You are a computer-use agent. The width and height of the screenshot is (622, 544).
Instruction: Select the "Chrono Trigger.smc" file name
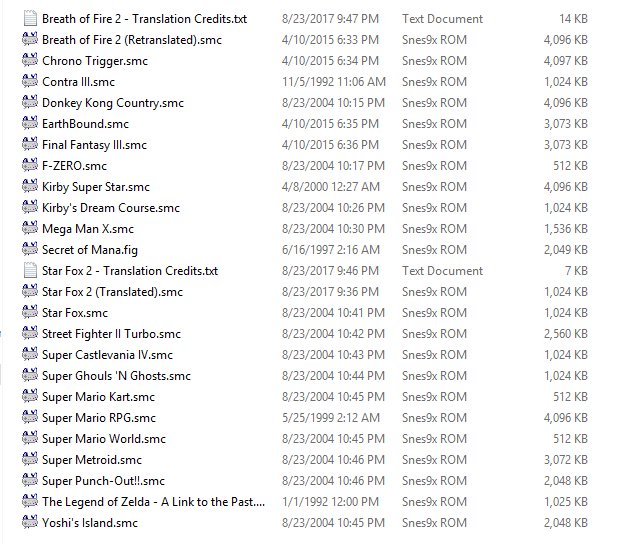click(x=95, y=61)
